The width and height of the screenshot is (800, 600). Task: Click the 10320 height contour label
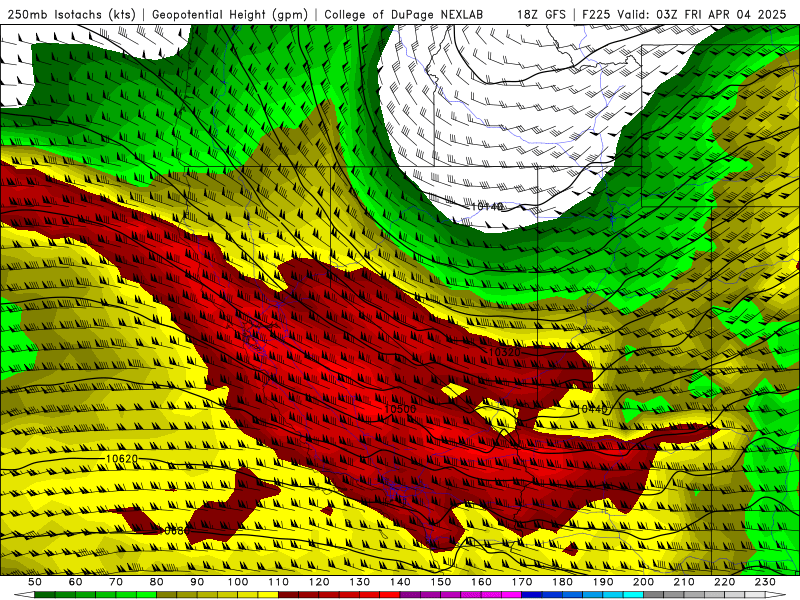tap(505, 352)
